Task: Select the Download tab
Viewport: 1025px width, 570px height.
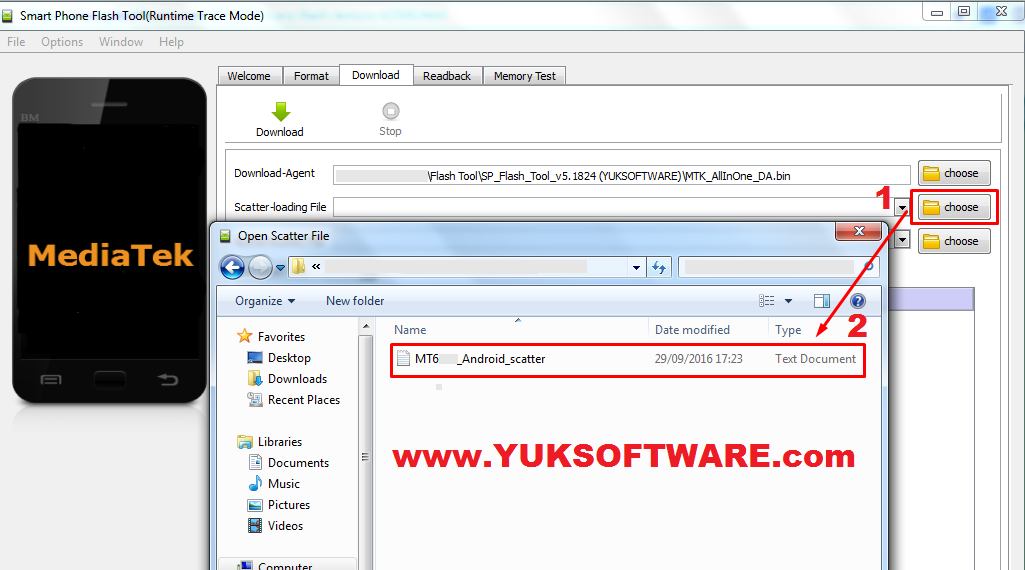Action: click(x=376, y=75)
